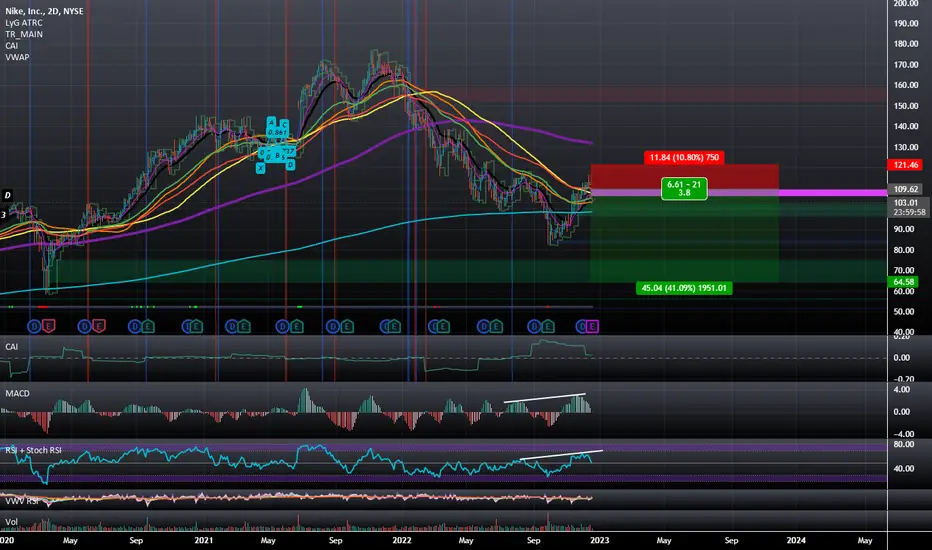Click the -4.00 label on the MACD scale

902,434
